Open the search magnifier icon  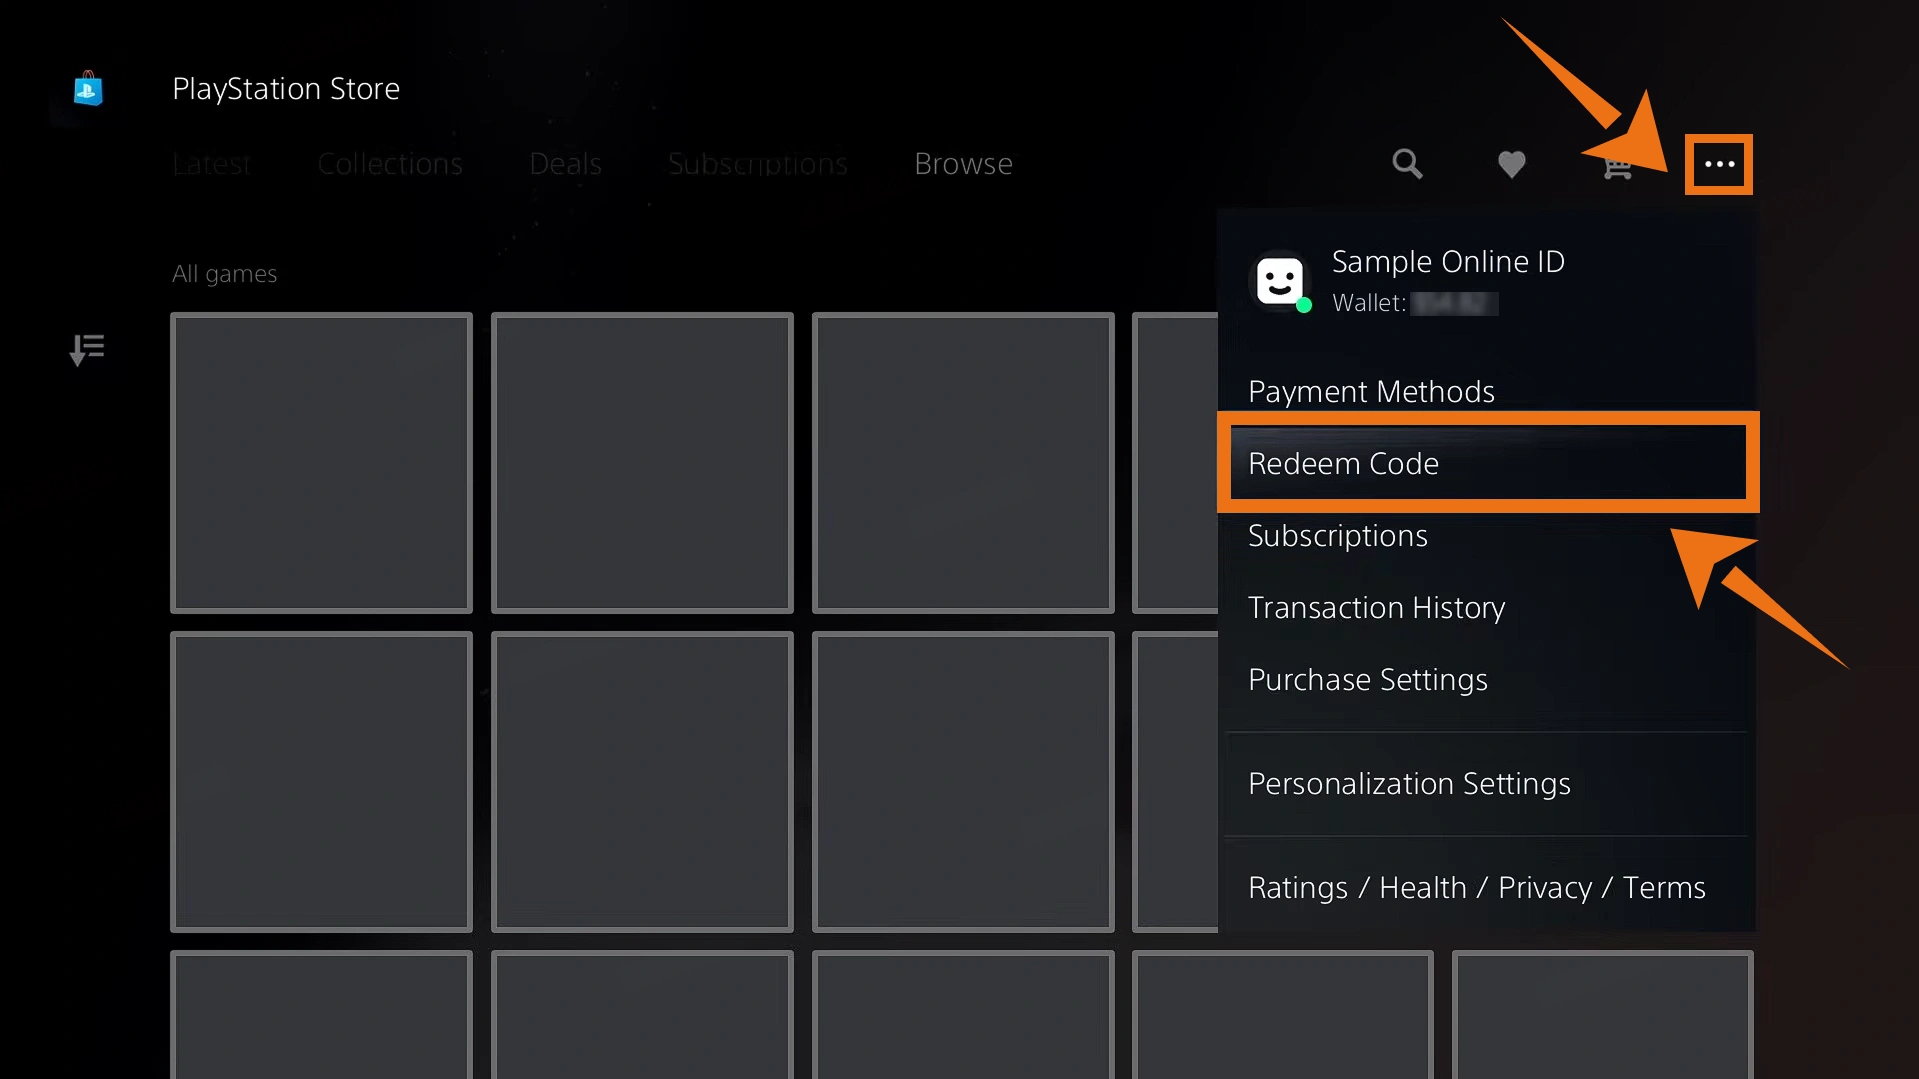(x=1407, y=164)
